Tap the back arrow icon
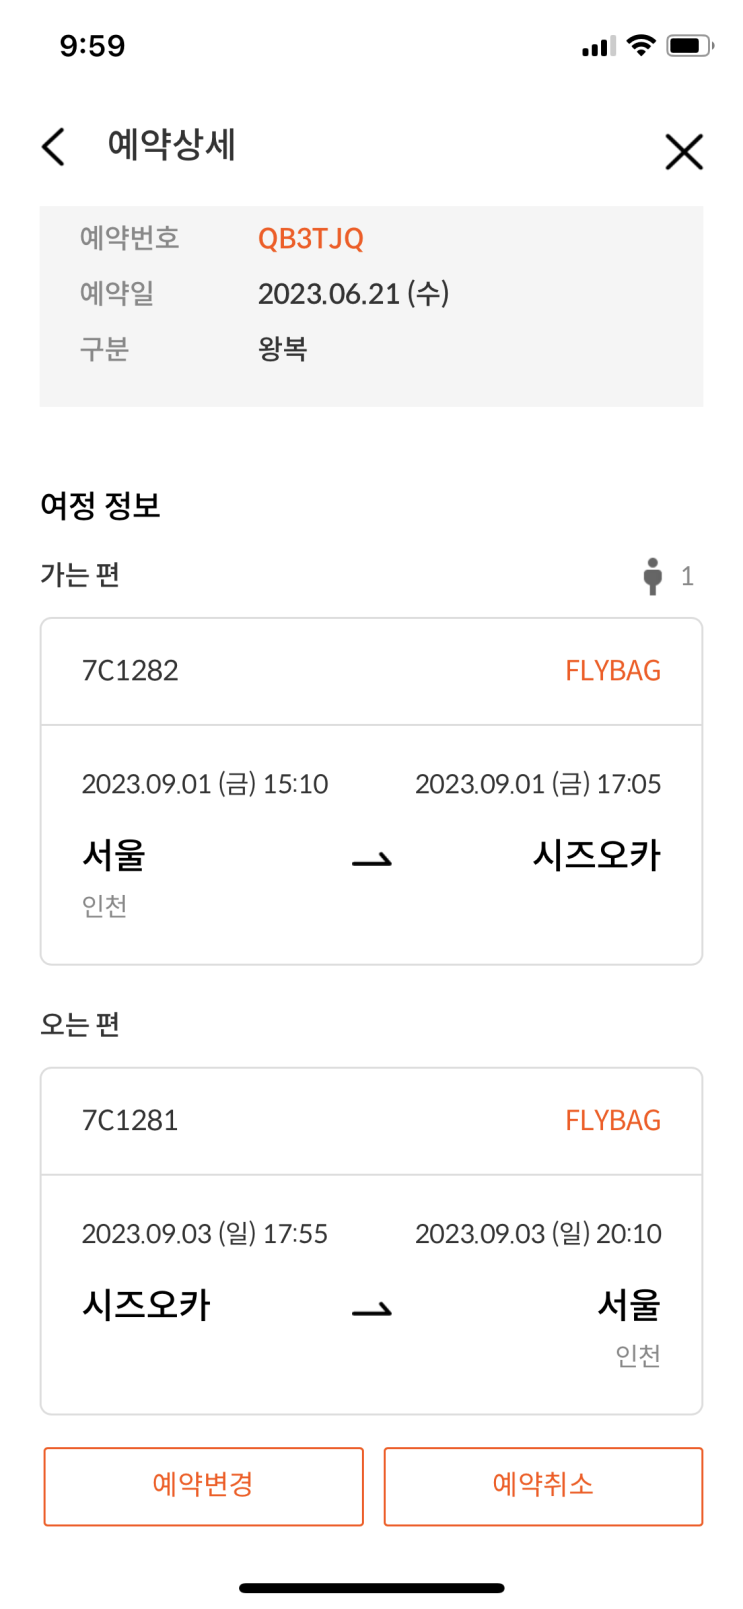This screenshot has height=1609, width=743. (x=54, y=147)
